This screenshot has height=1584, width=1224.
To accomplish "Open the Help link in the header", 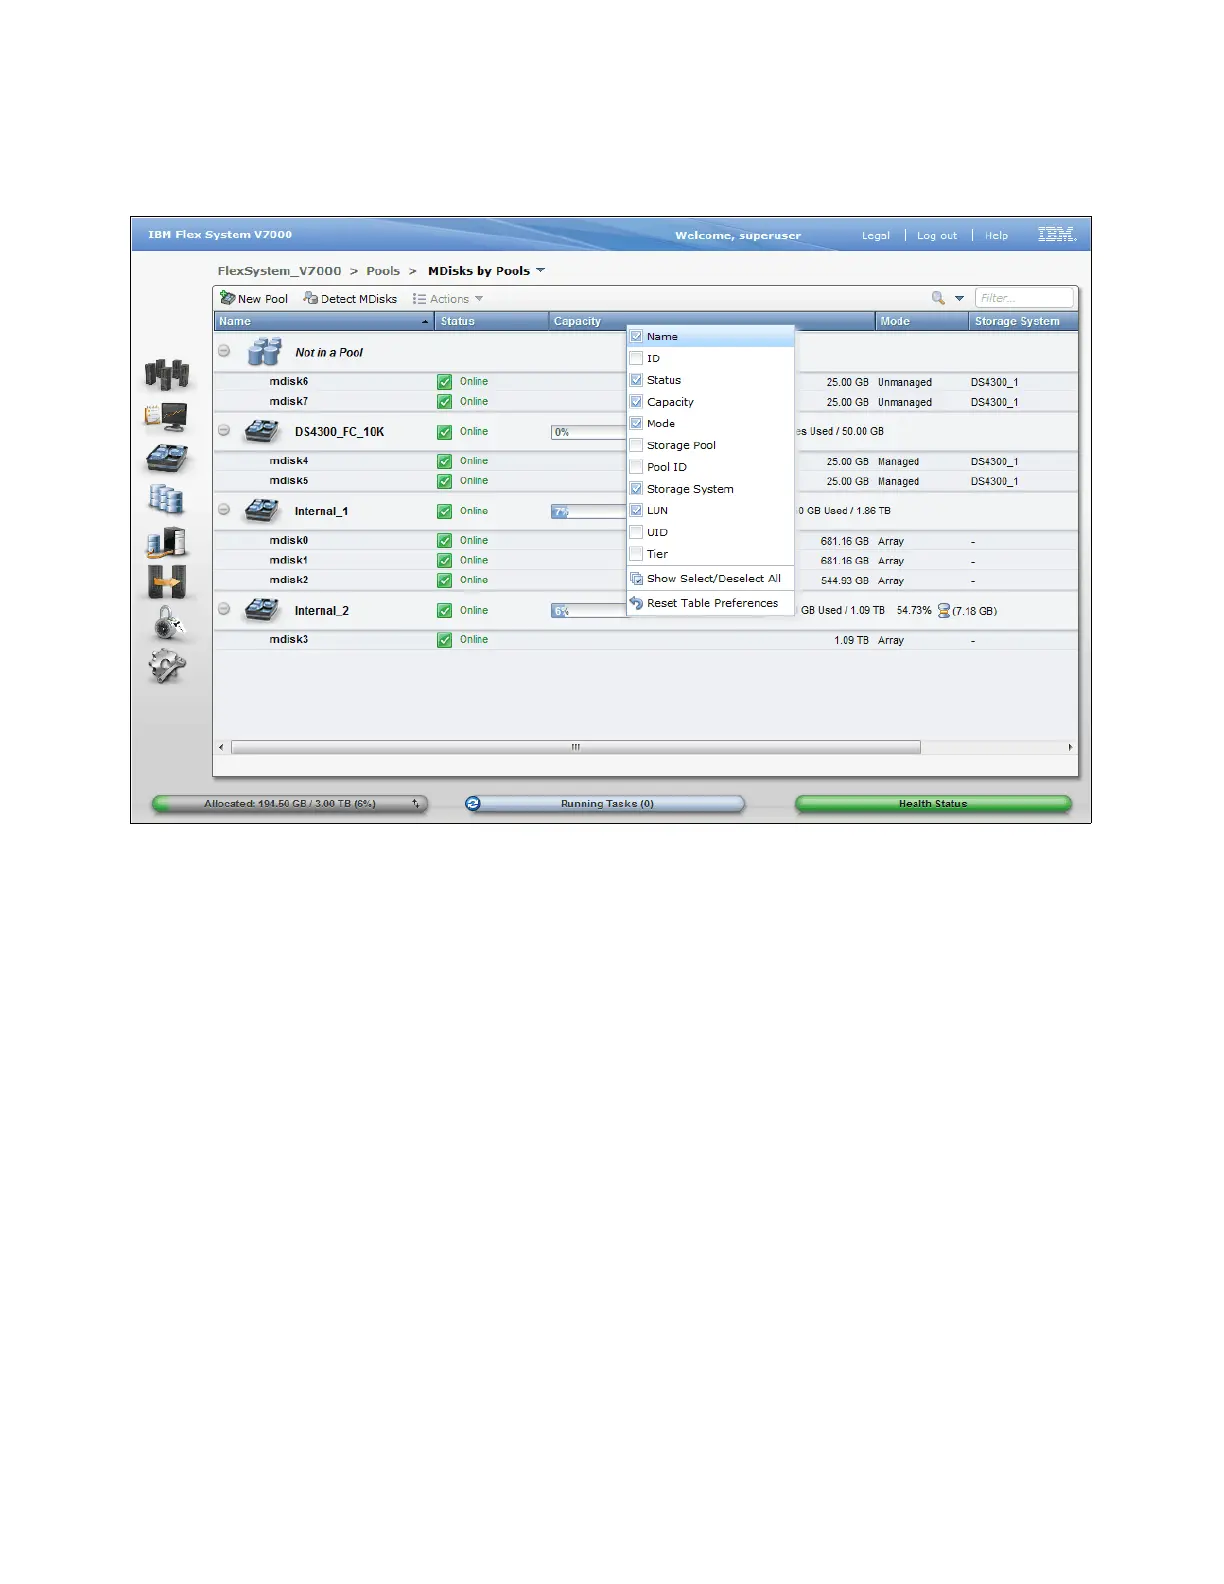I will pos(996,236).
